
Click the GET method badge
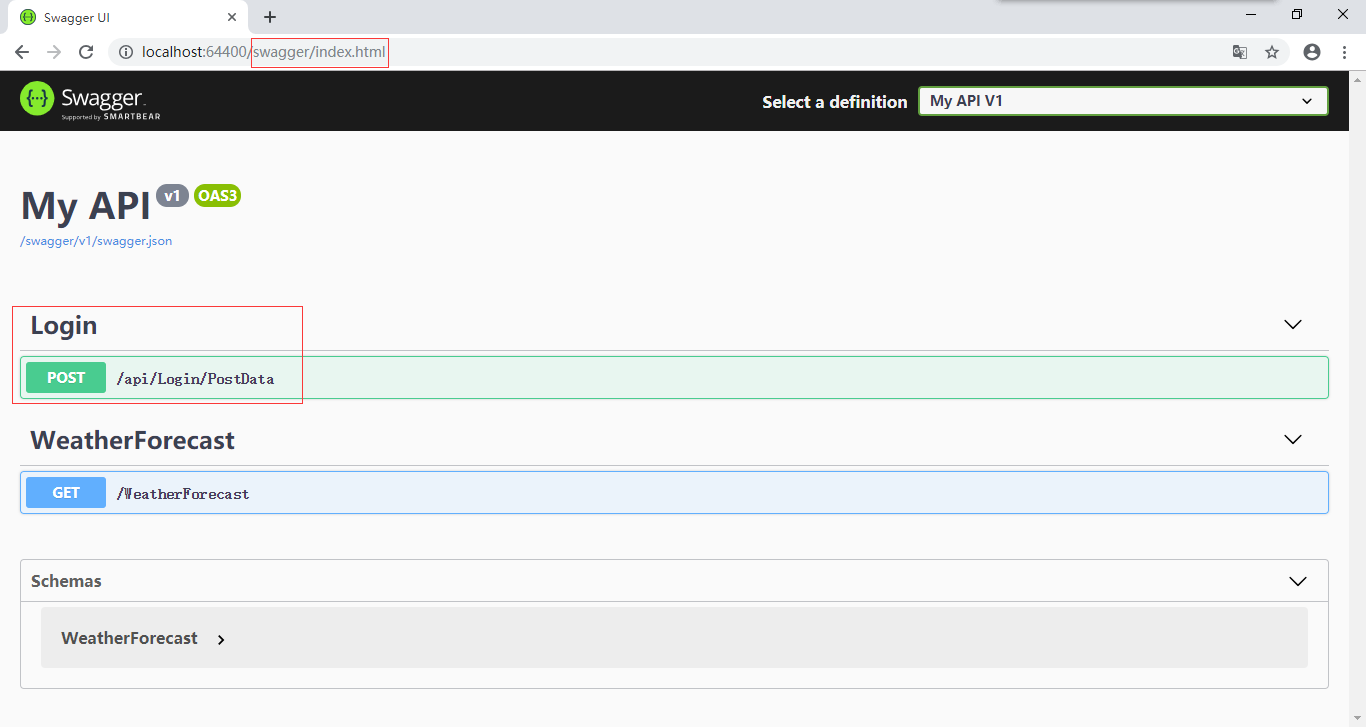click(66, 493)
